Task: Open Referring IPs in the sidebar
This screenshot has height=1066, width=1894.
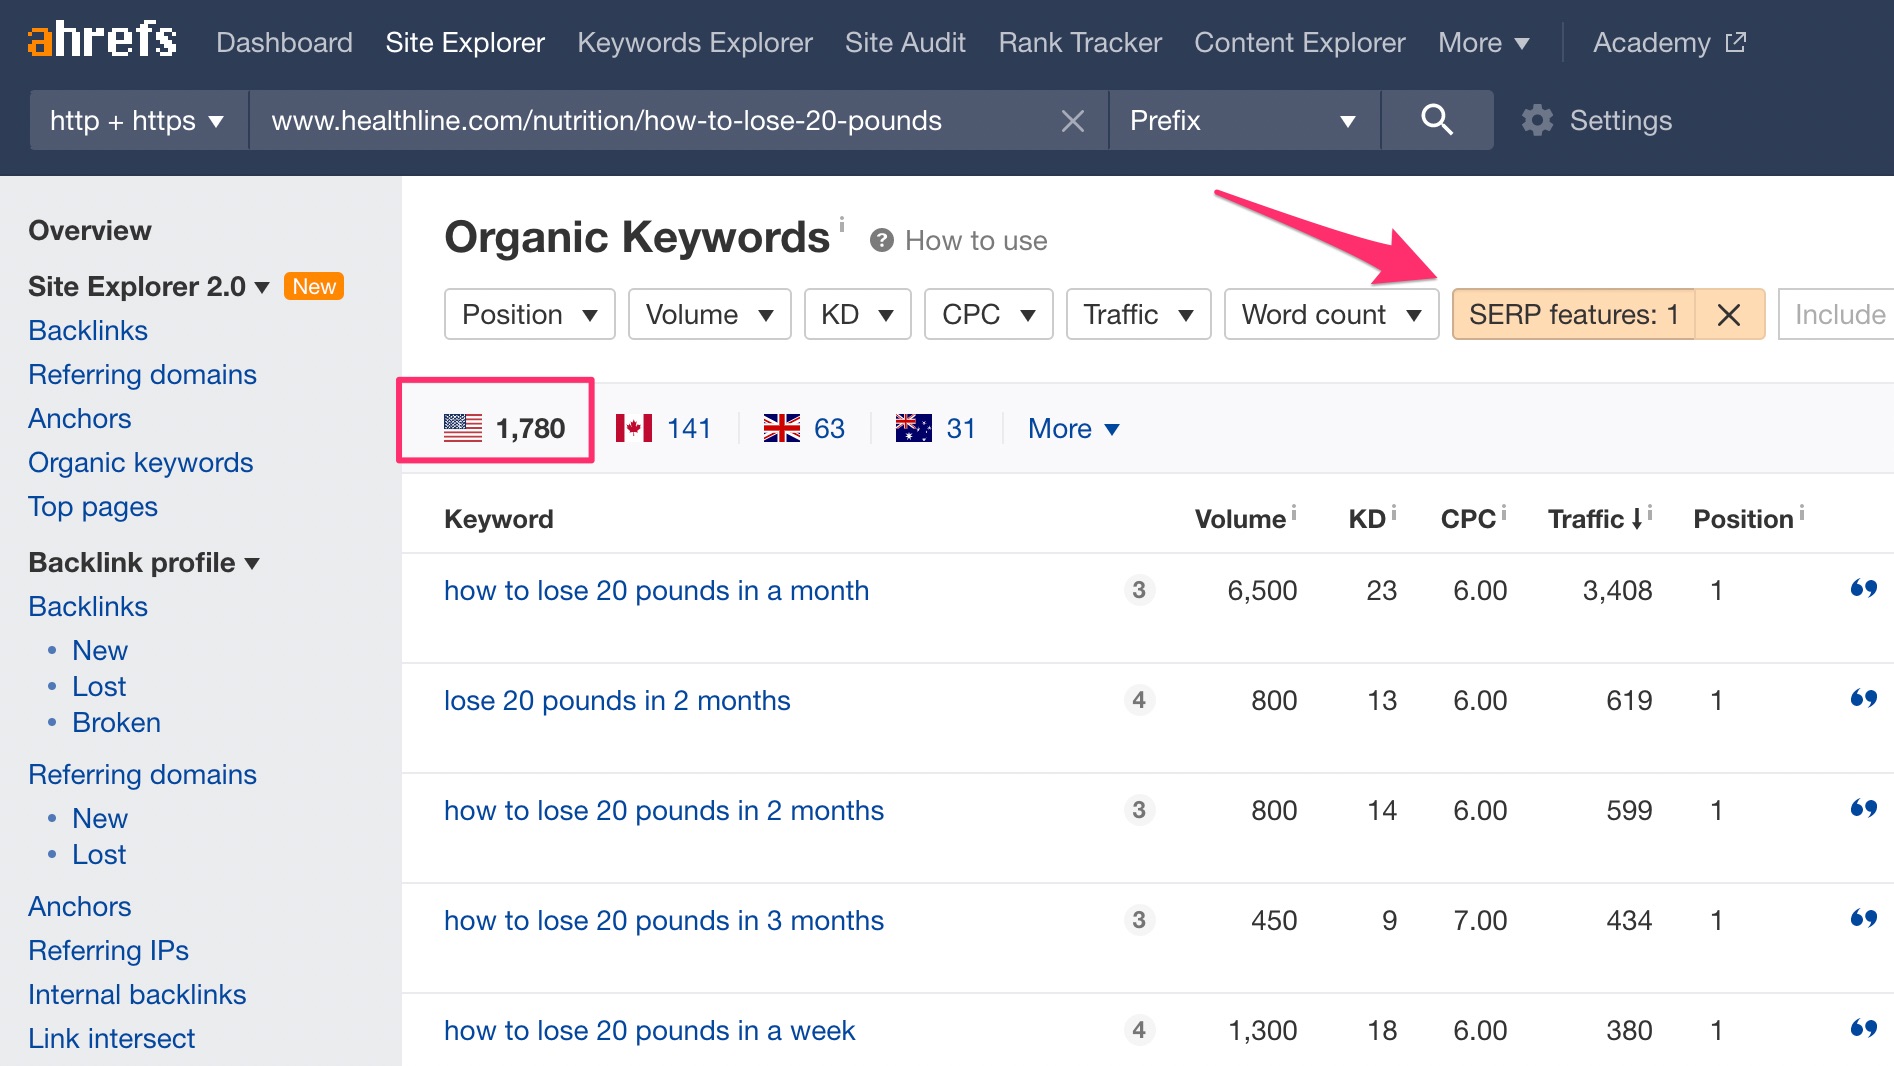Action: 109,950
